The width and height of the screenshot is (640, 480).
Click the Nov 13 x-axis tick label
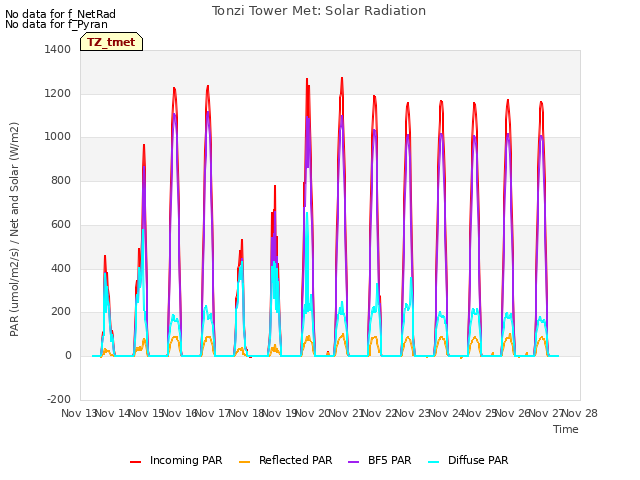coord(78,413)
